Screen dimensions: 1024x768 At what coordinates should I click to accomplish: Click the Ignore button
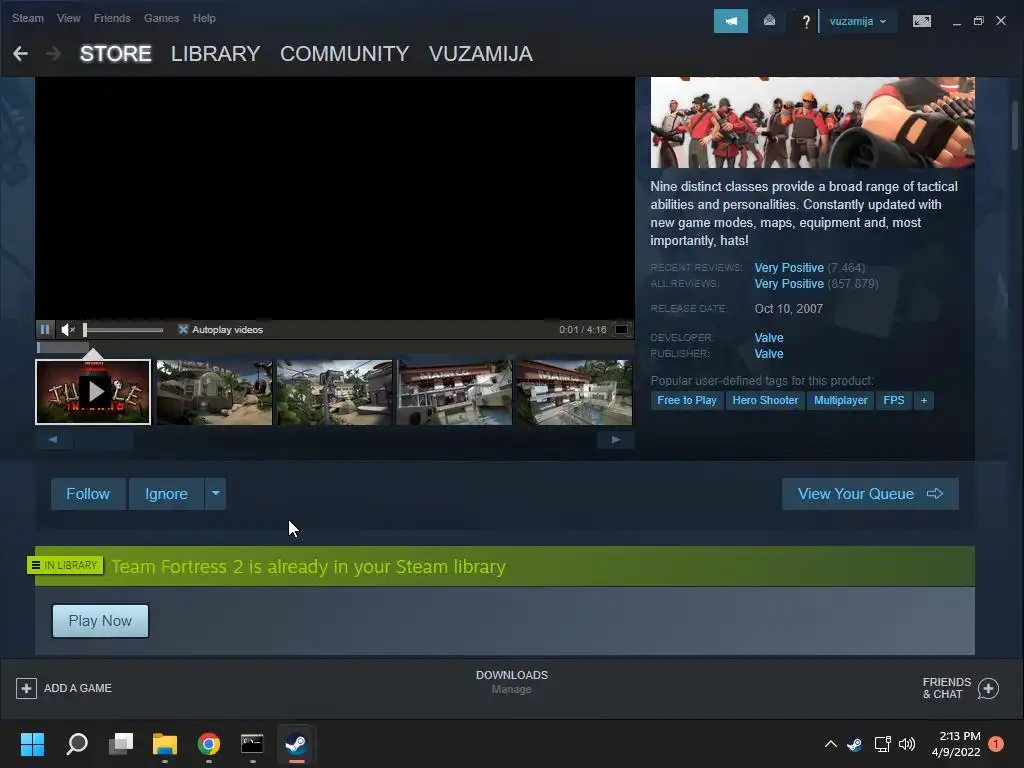pyautogui.click(x=166, y=494)
